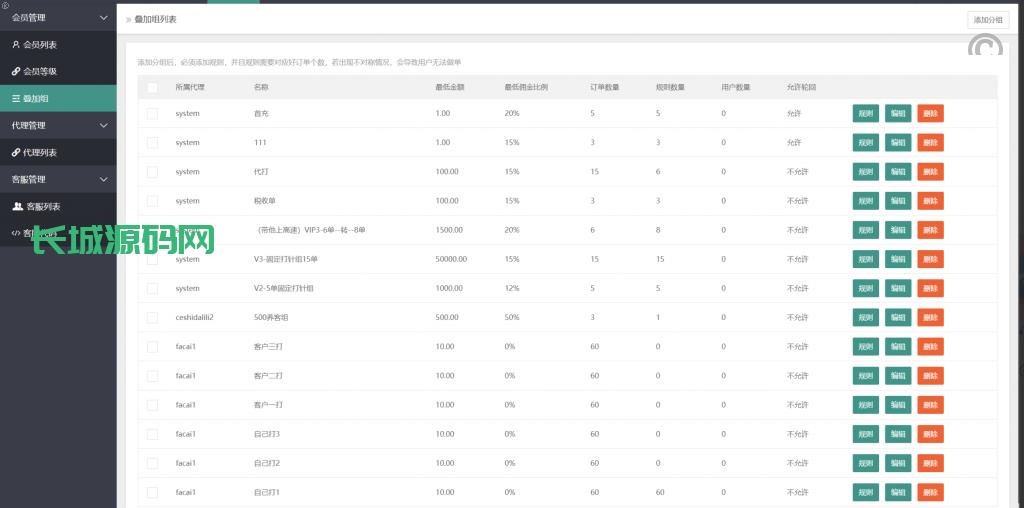Click 规则 for the 自己打1 row
This screenshot has width=1024, height=508.
pyautogui.click(x=865, y=492)
